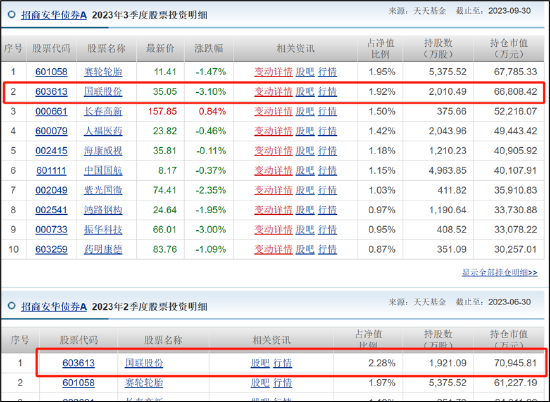Expand 显示全部持仓明细 link
This screenshot has width=550, height=402.
click(499, 273)
